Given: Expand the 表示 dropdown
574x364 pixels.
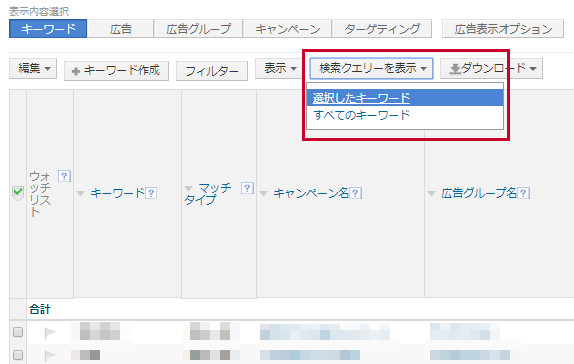Looking at the screenshot, I should coord(280,68).
